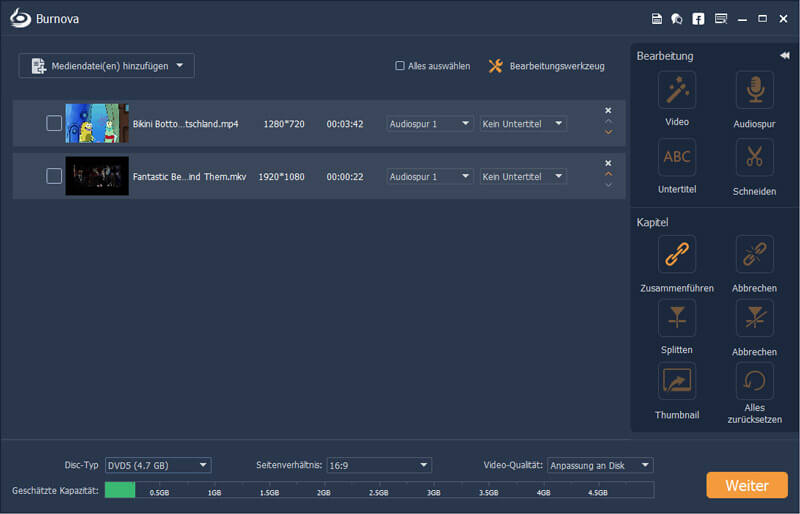Click the Bearbeitung section heading
Image resolution: width=800 pixels, height=514 pixels.
[665, 56]
